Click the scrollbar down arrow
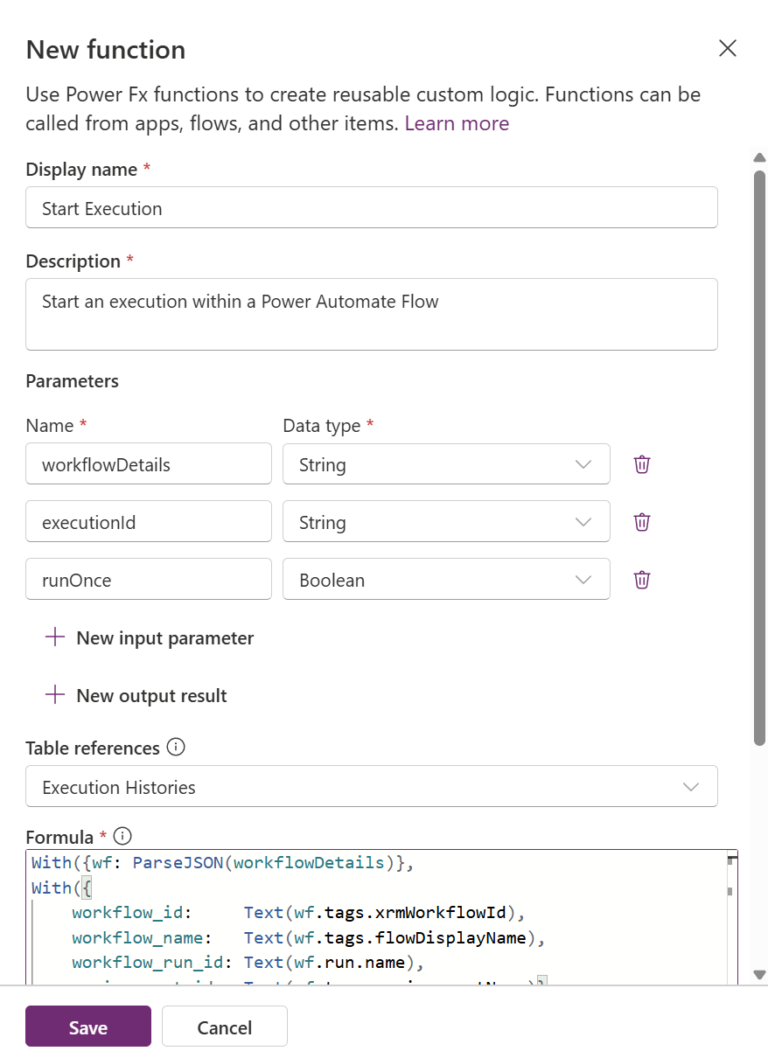 759,972
